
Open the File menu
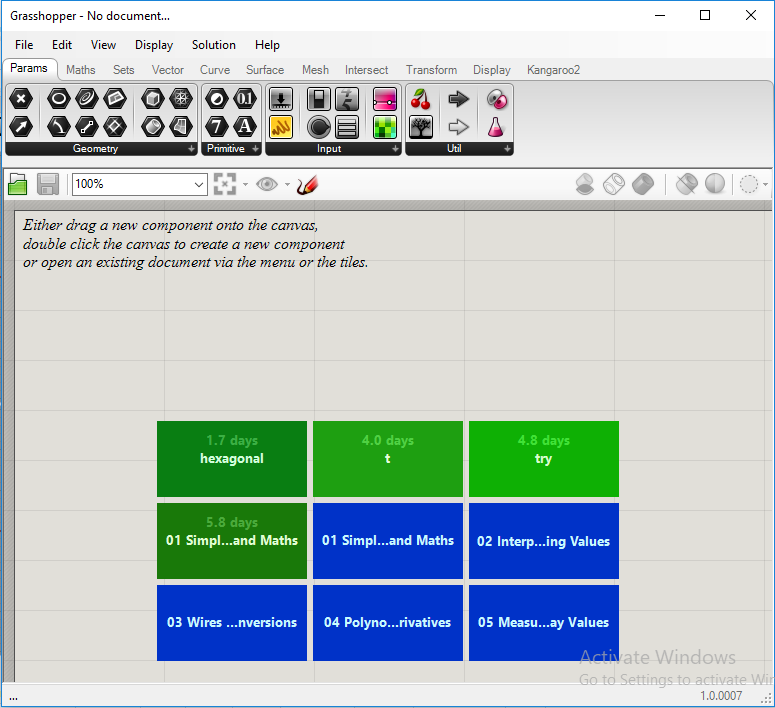[24, 45]
